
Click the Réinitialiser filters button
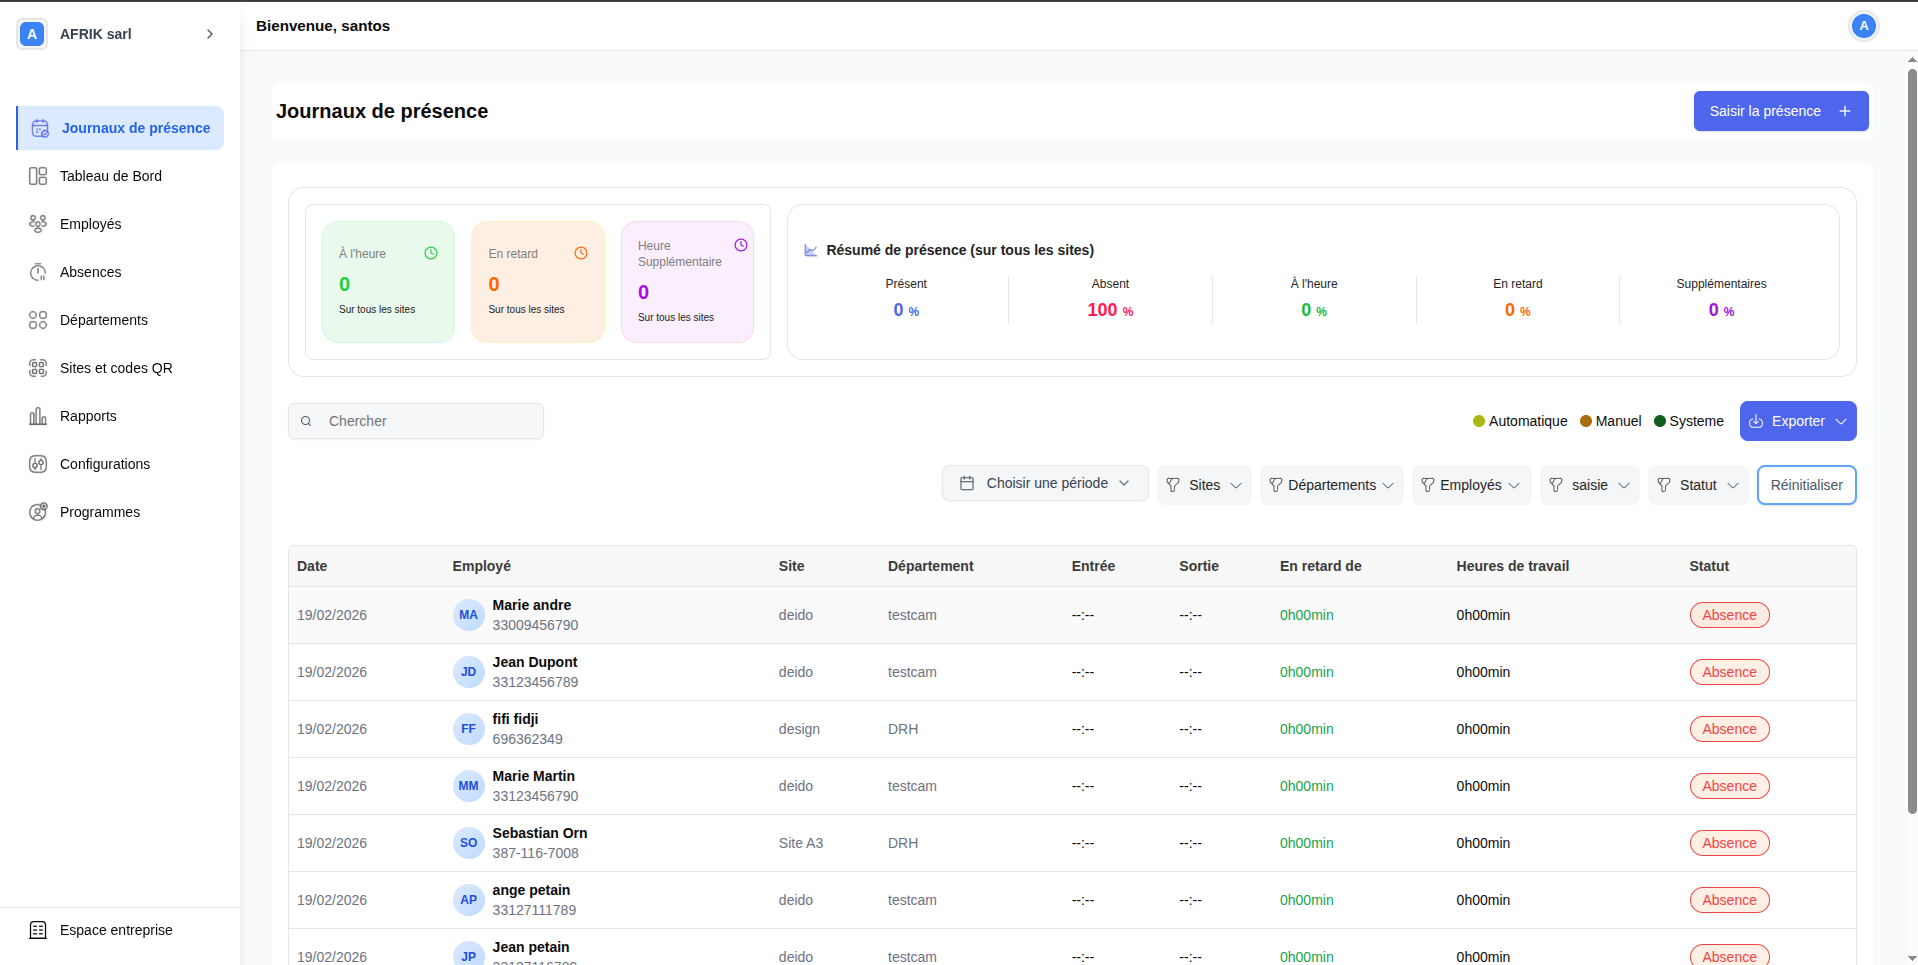(1806, 485)
